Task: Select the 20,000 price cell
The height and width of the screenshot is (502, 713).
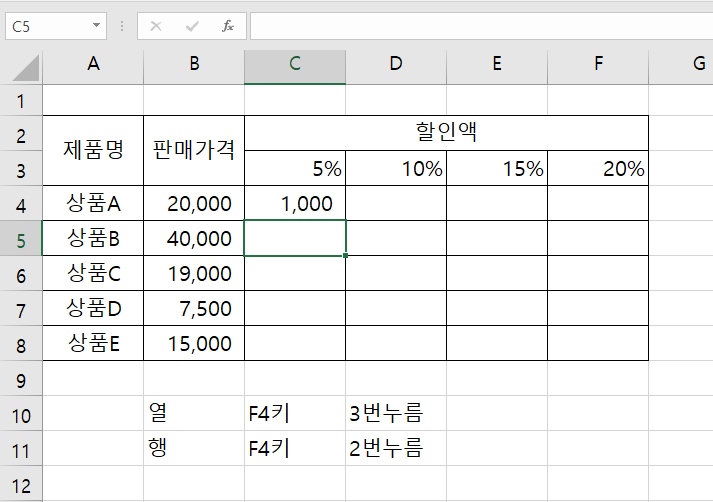Action: [x=194, y=203]
